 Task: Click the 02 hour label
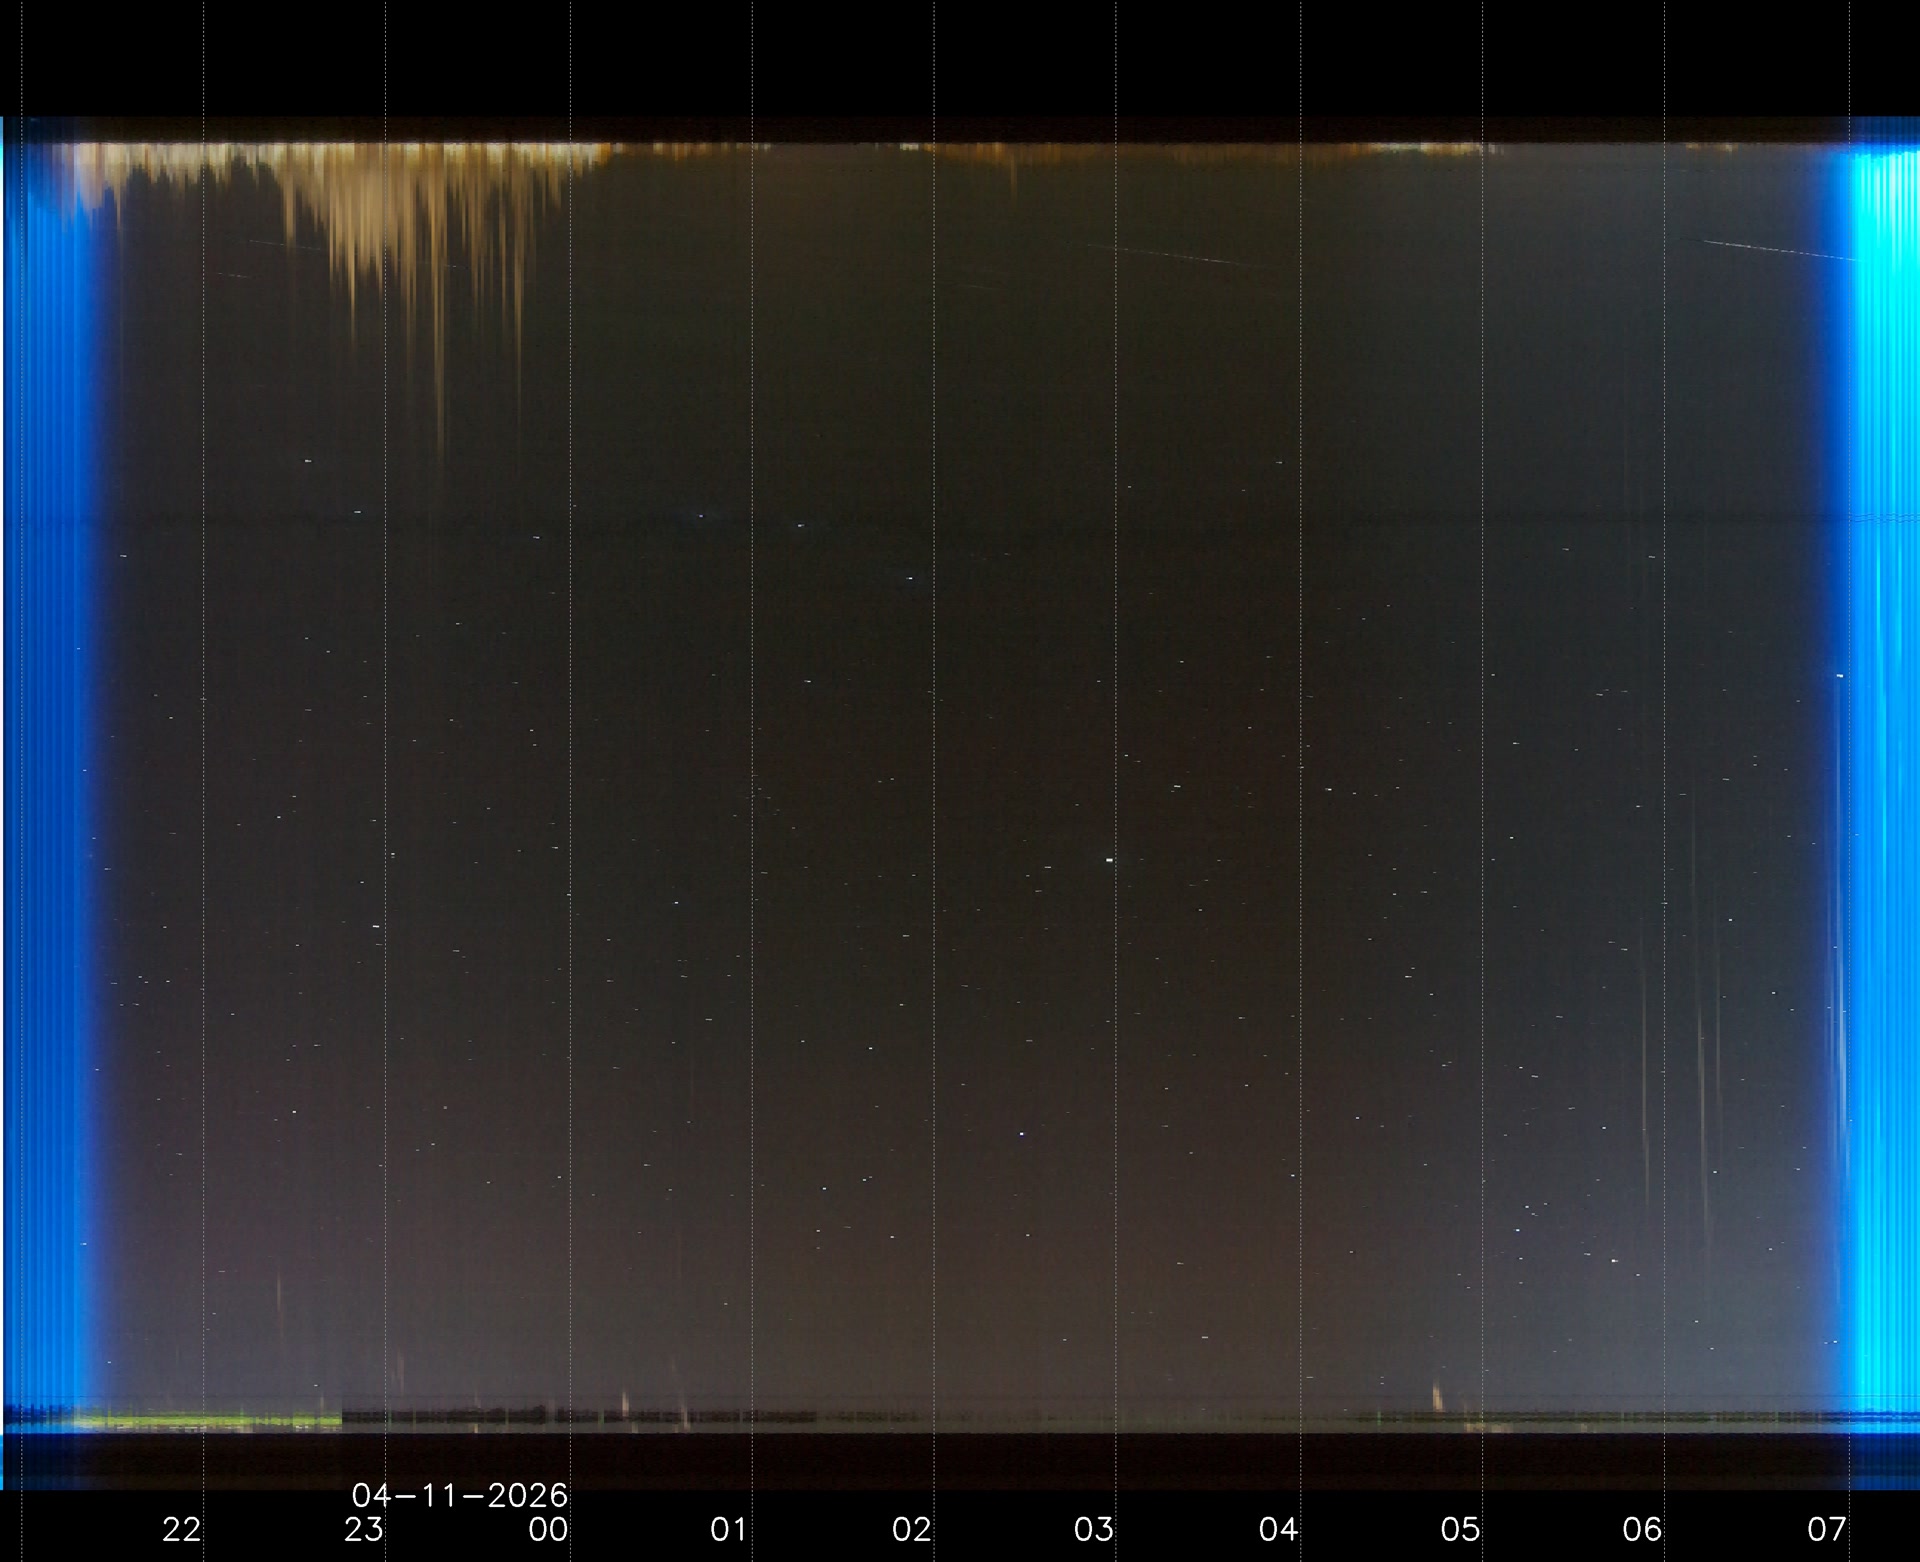[x=912, y=1529]
